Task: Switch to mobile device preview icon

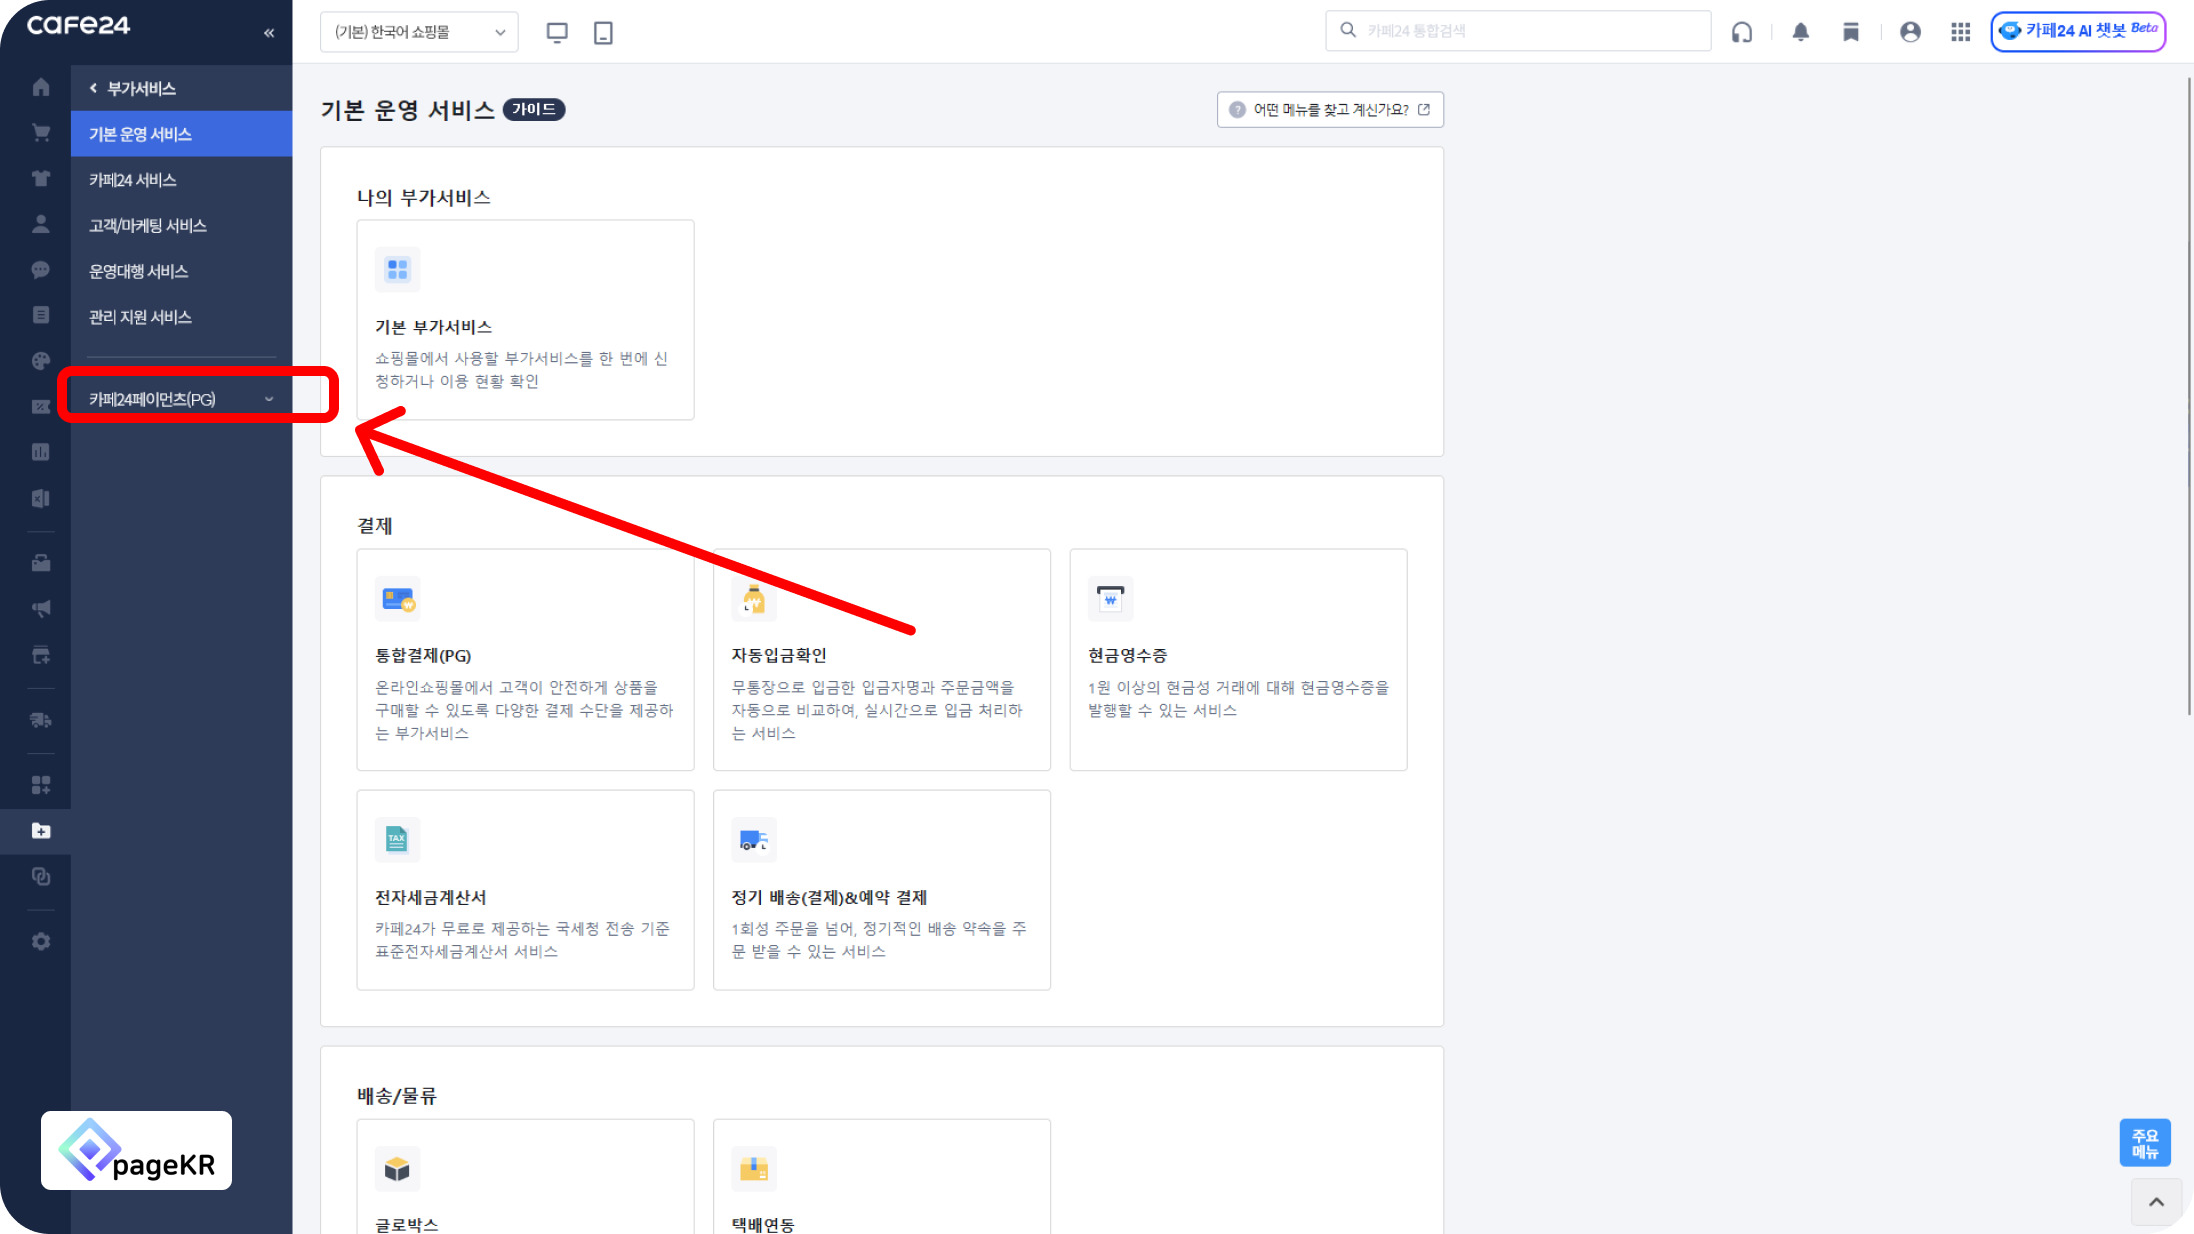Action: point(603,32)
